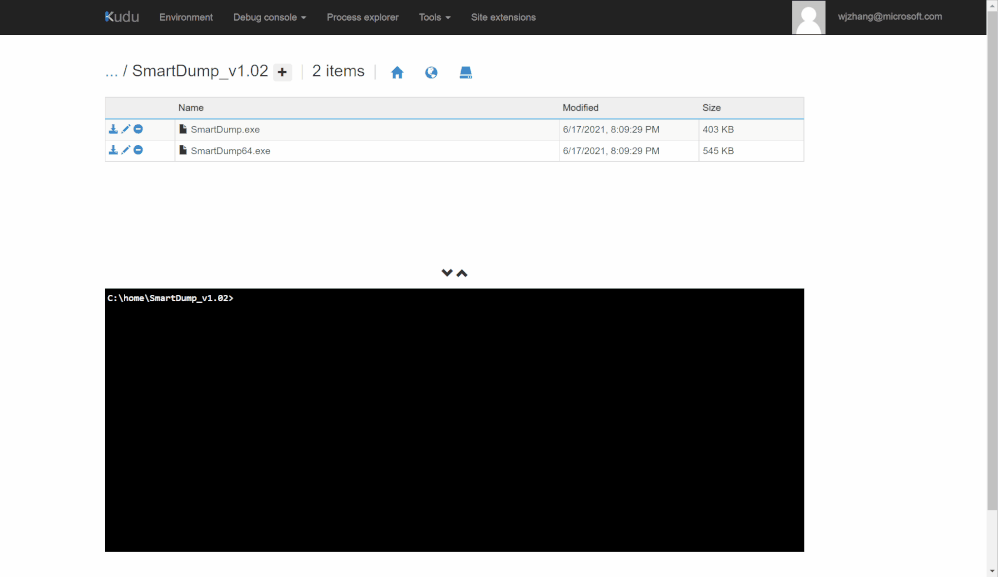The image size is (998, 577).
Task: Expand file list with up chevron
Action: (x=462, y=273)
